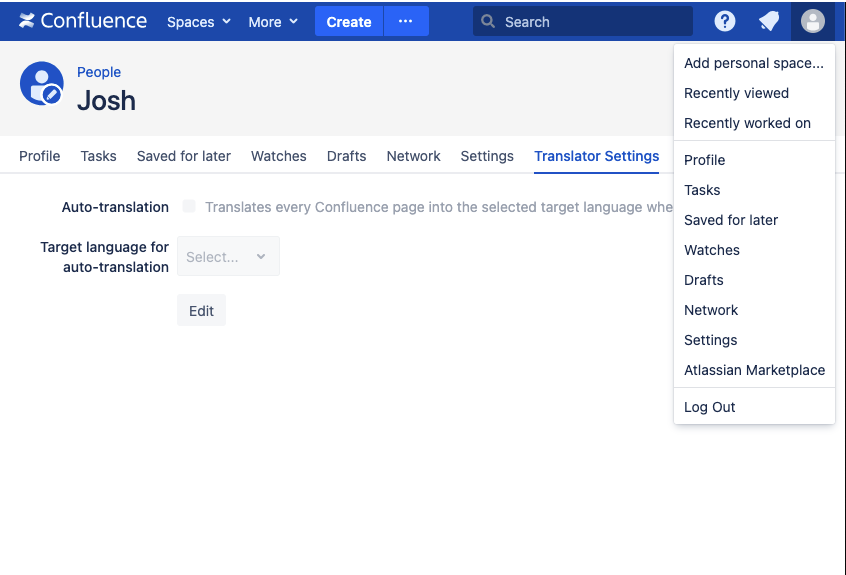
Task: Select Log Out from user menu
Action: click(x=710, y=407)
